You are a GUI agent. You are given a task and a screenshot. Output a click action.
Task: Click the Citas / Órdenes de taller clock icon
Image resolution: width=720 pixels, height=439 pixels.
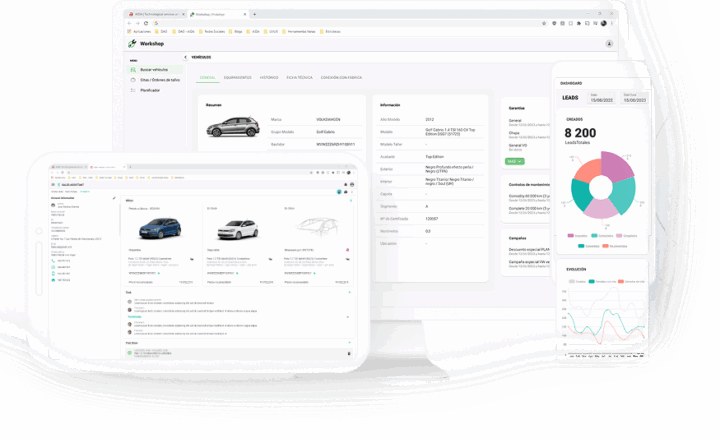pyautogui.click(x=133, y=80)
